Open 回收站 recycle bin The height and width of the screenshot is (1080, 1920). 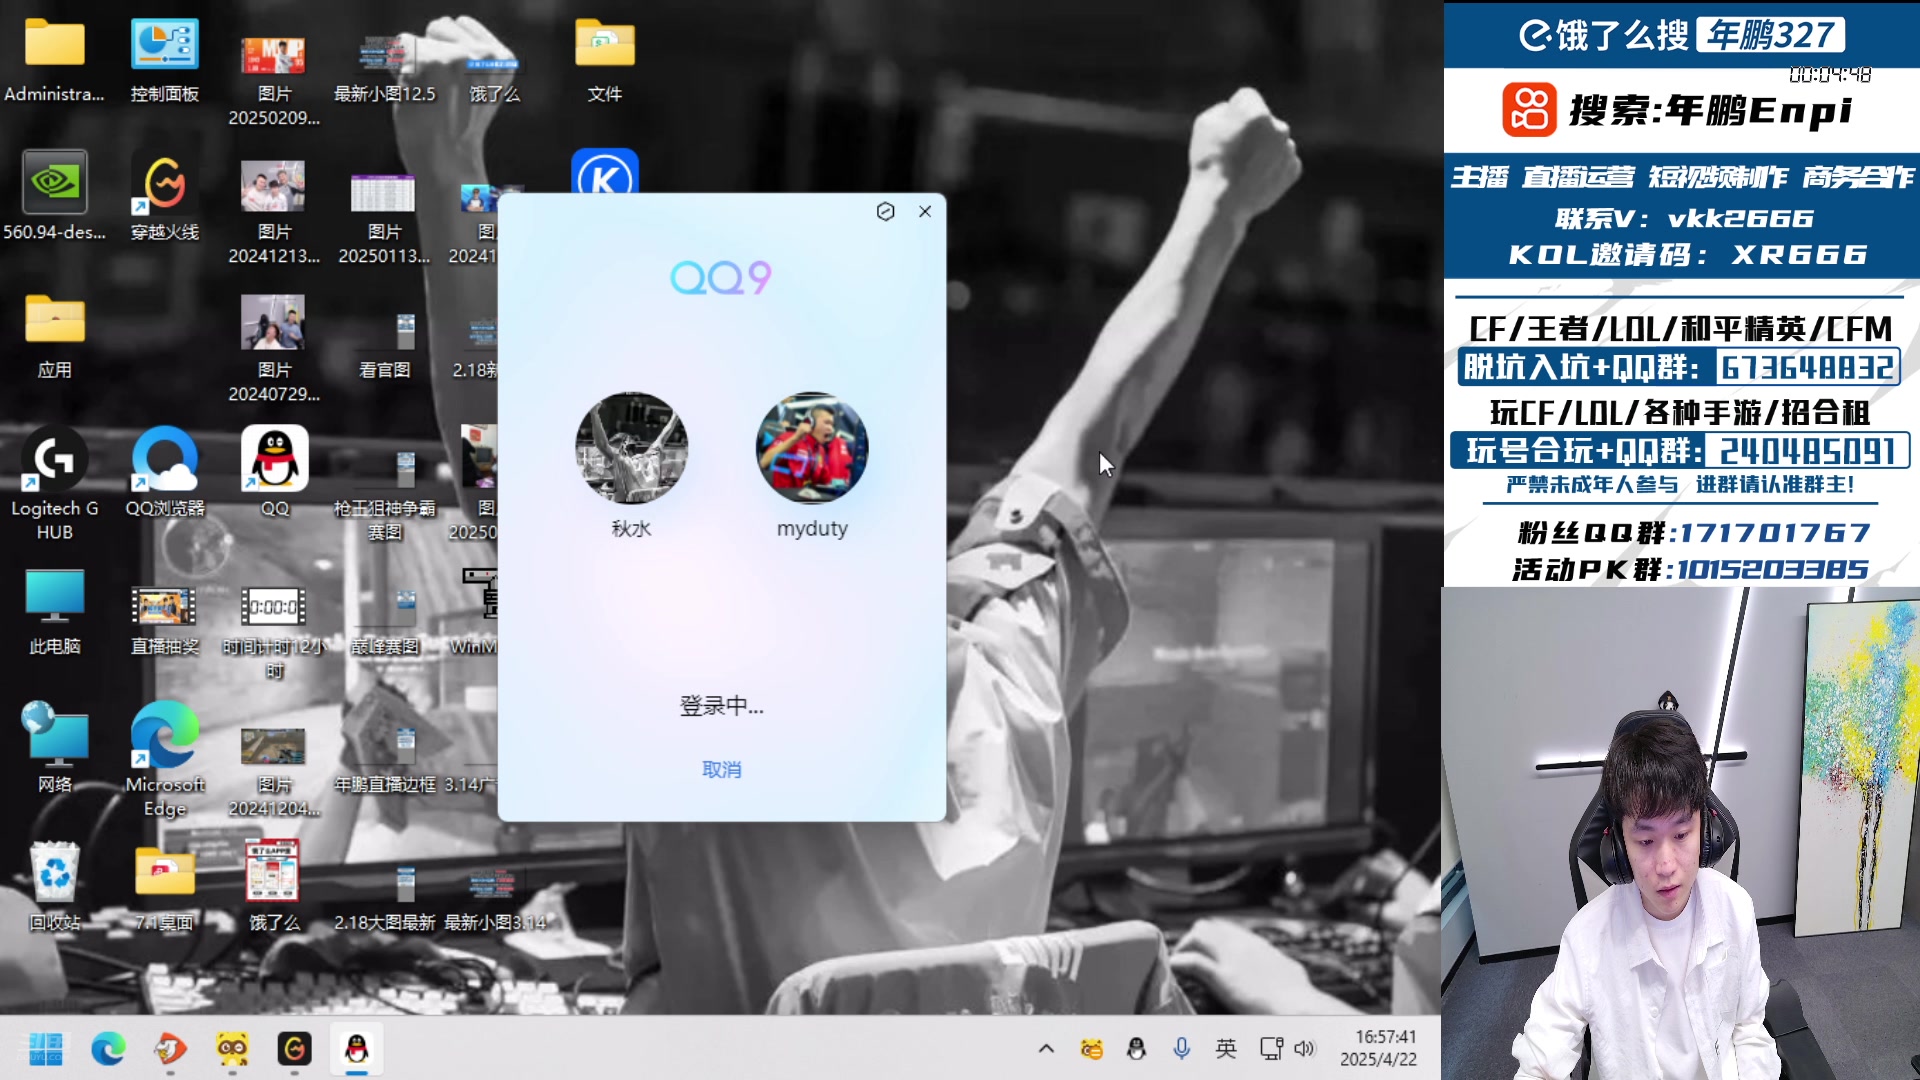click(x=54, y=886)
